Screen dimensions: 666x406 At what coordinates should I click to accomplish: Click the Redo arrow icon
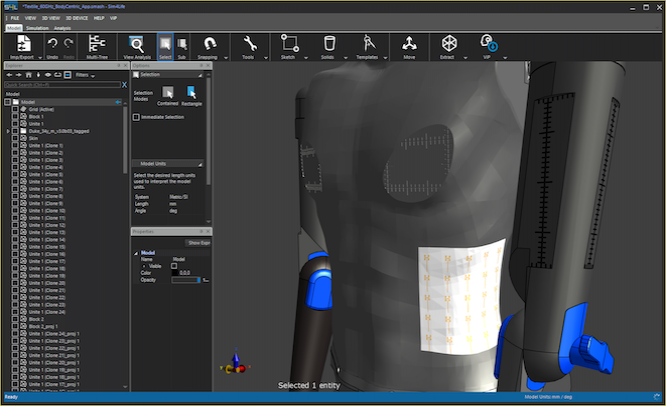68,44
